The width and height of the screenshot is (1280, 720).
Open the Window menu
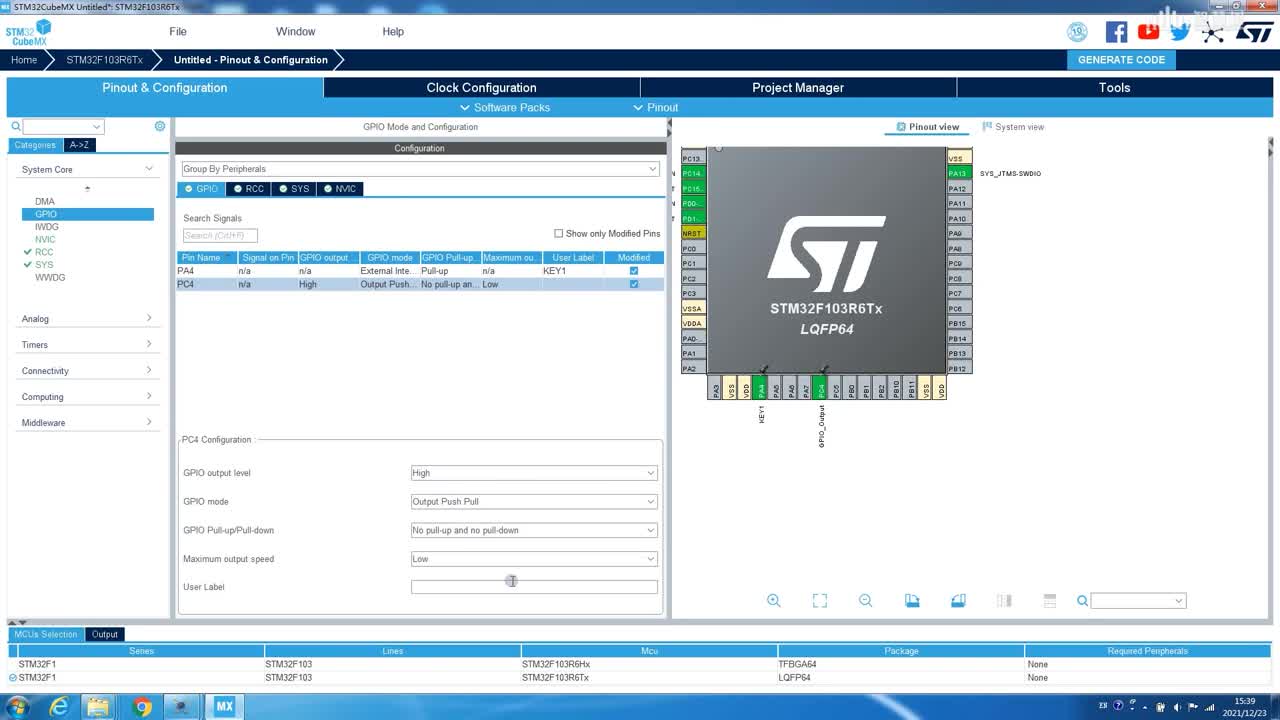tap(295, 32)
